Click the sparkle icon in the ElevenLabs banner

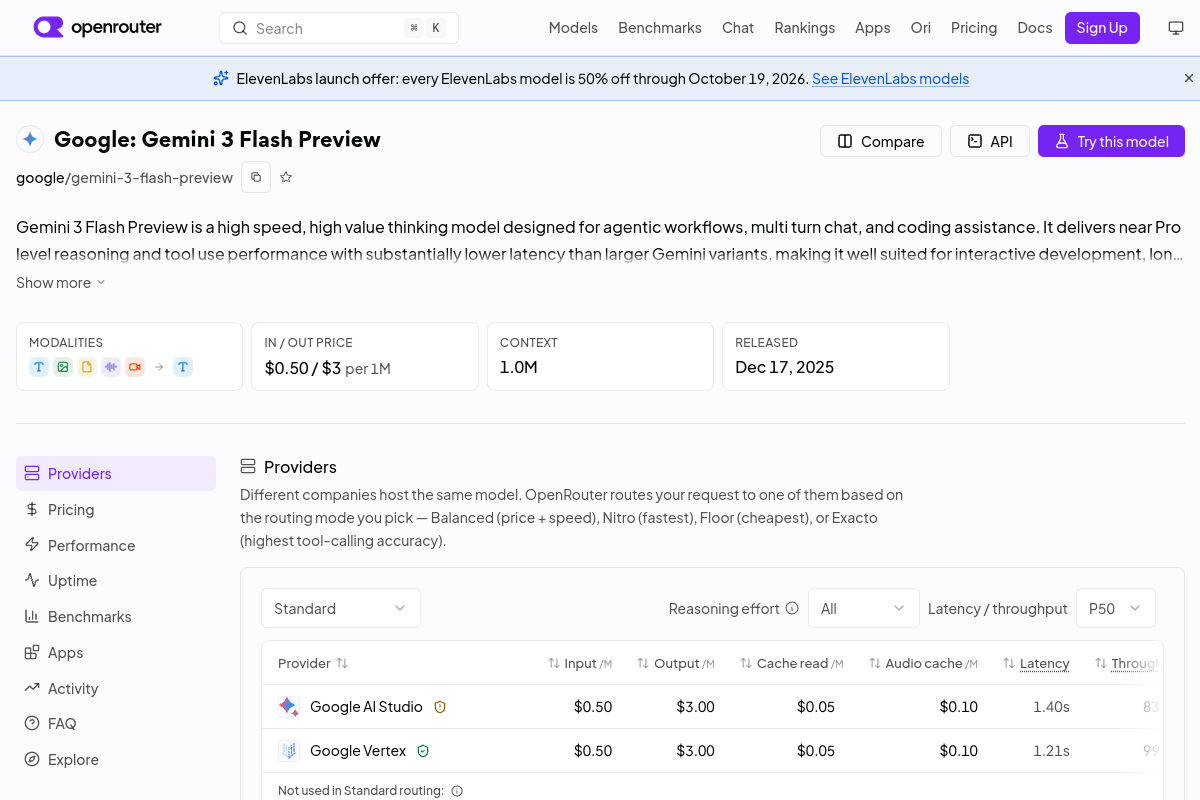pyautogui.click(x=221, y=78)
